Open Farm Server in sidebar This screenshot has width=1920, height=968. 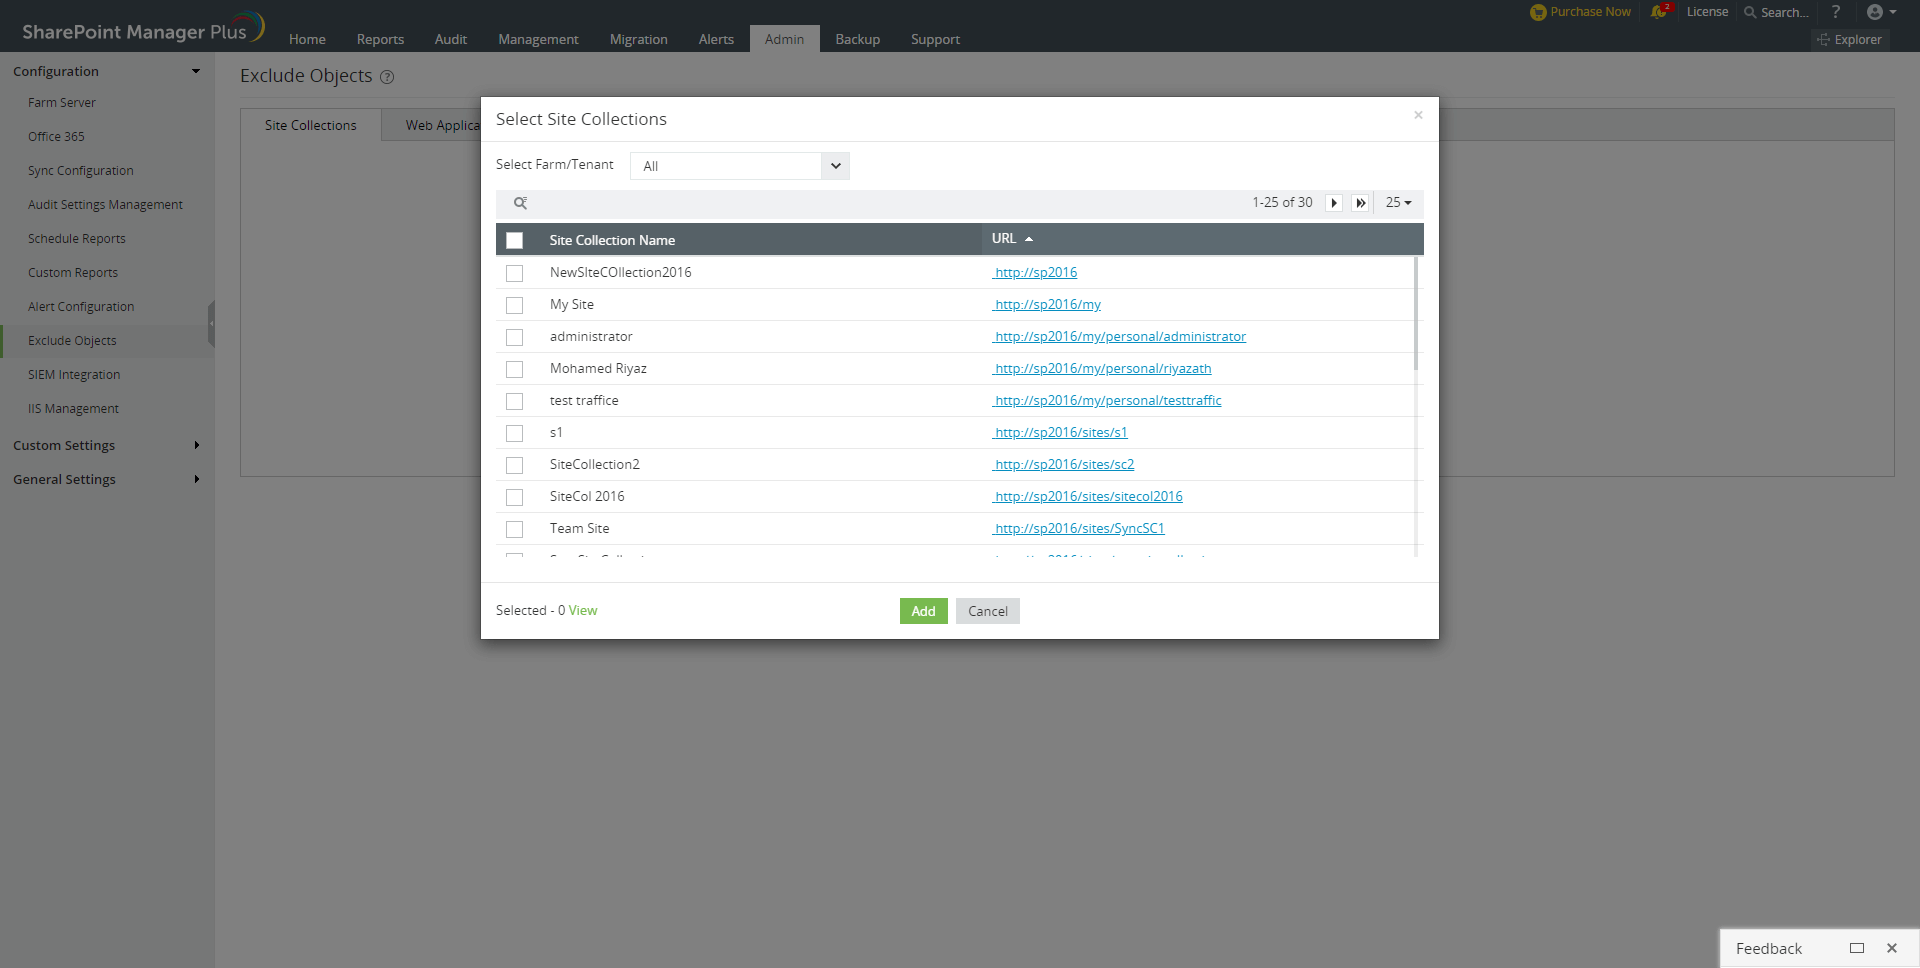coord(62,103)
